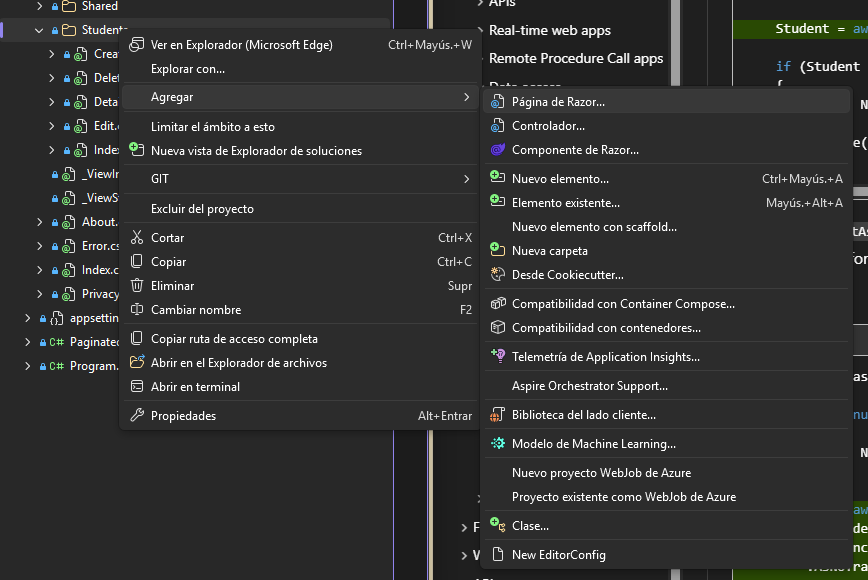Expand the Shared folder node
The image size is (868, 580).
[39, 6]
